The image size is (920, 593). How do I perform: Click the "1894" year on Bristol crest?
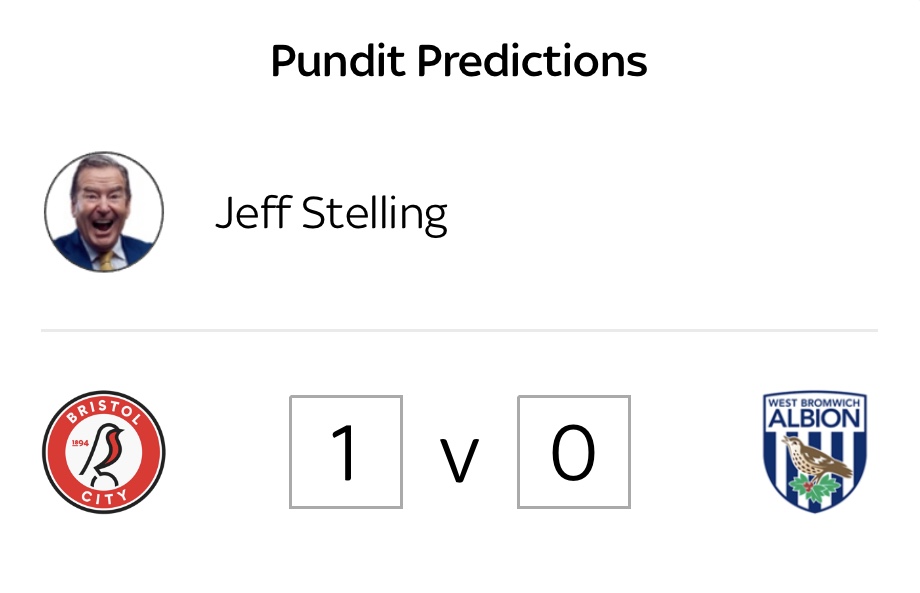pyautogui.click(x=80, y=443)
